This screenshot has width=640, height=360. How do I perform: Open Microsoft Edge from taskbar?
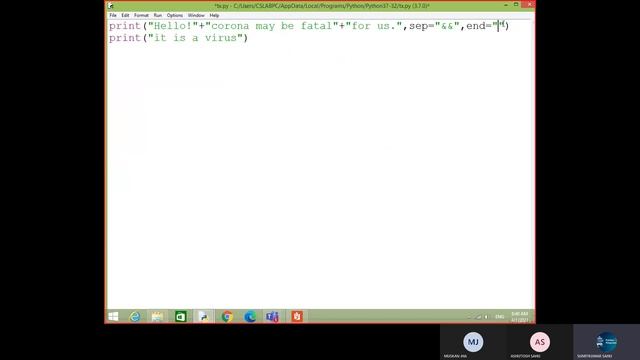(250, 316)
